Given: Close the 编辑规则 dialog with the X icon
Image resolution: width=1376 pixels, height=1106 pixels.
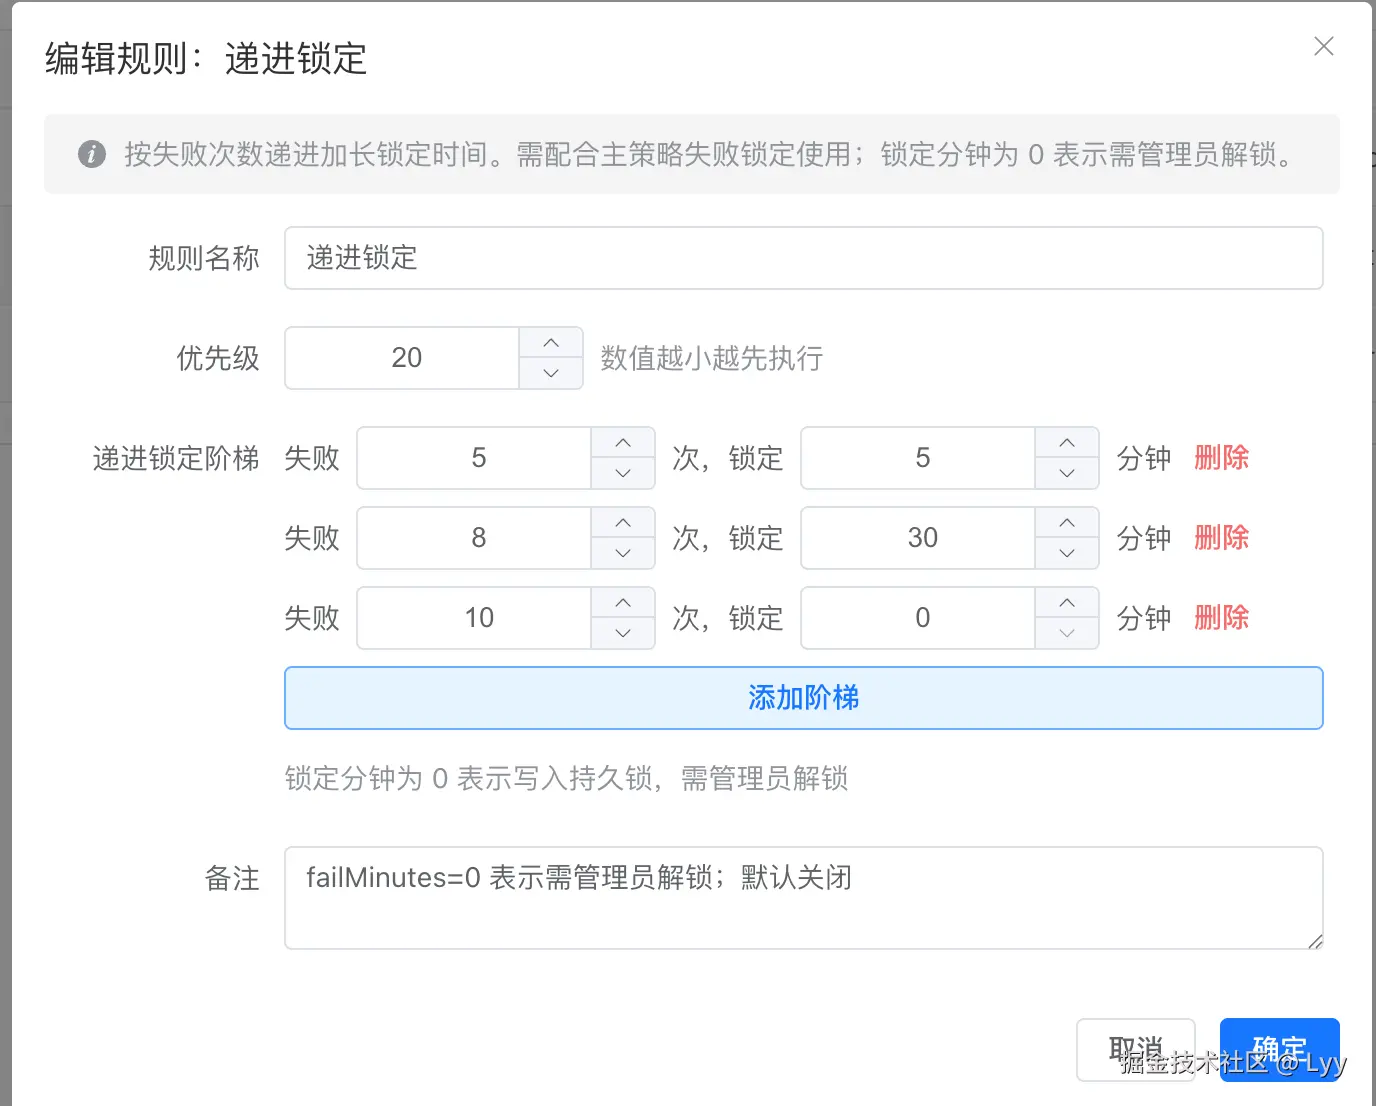Looking at the screenshot, I should click(1324, 46).
